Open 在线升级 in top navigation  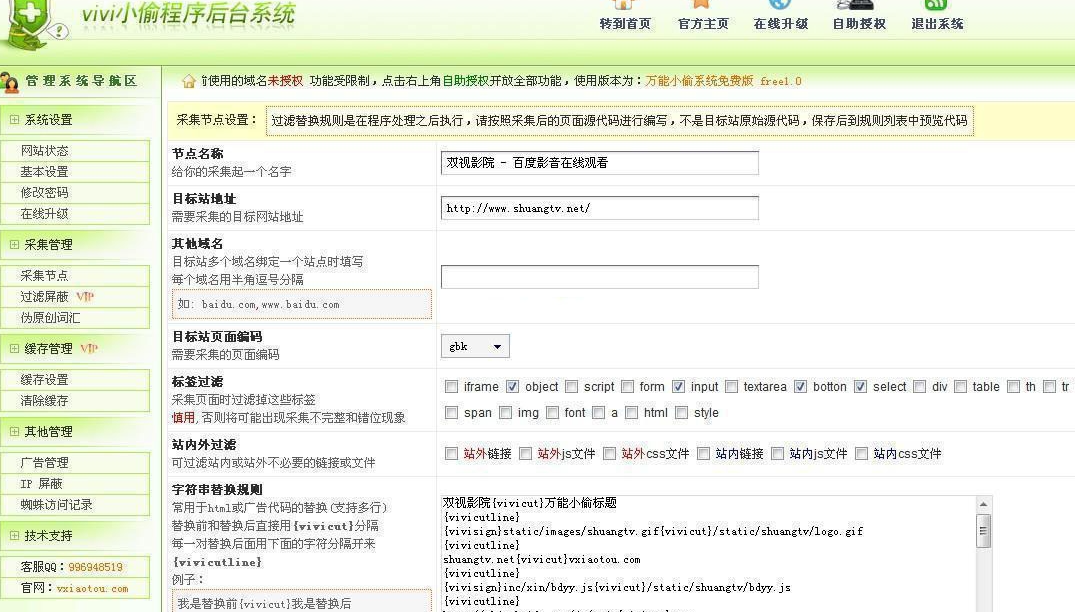(780, 16)
